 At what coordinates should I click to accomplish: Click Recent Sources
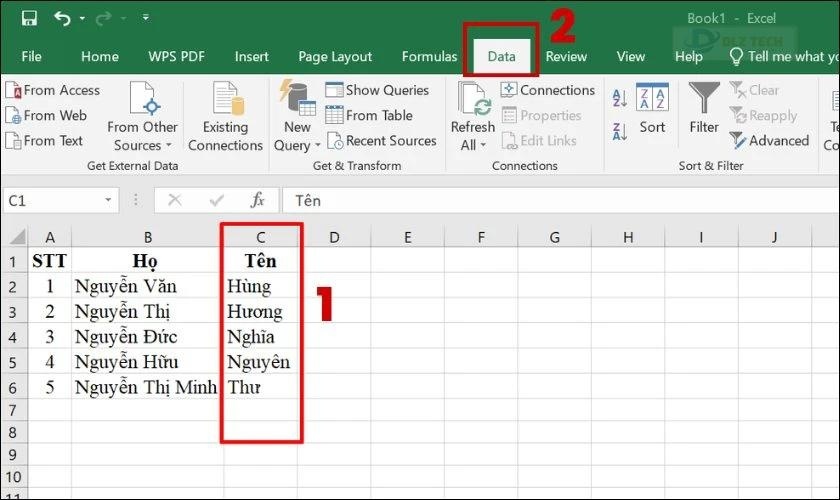(381, 140)
